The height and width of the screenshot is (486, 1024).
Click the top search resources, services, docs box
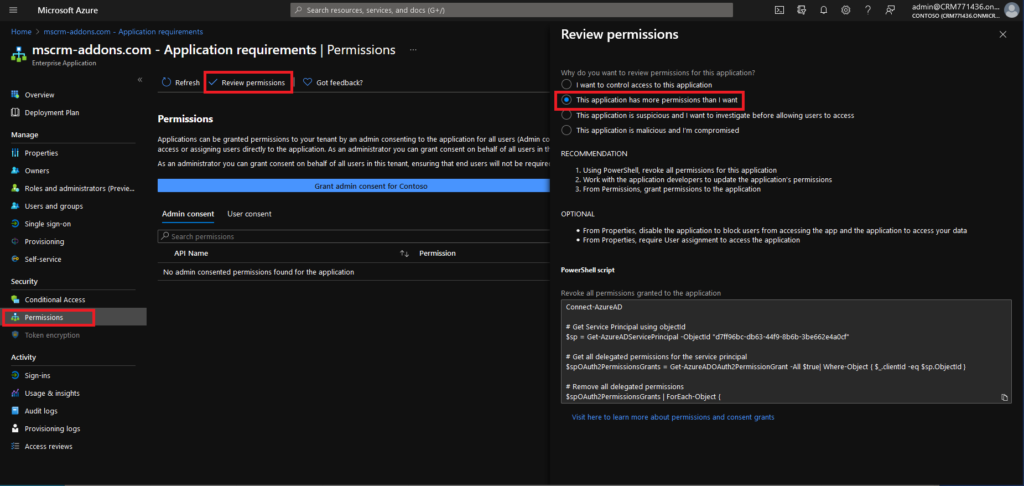(x=511, y=10)
